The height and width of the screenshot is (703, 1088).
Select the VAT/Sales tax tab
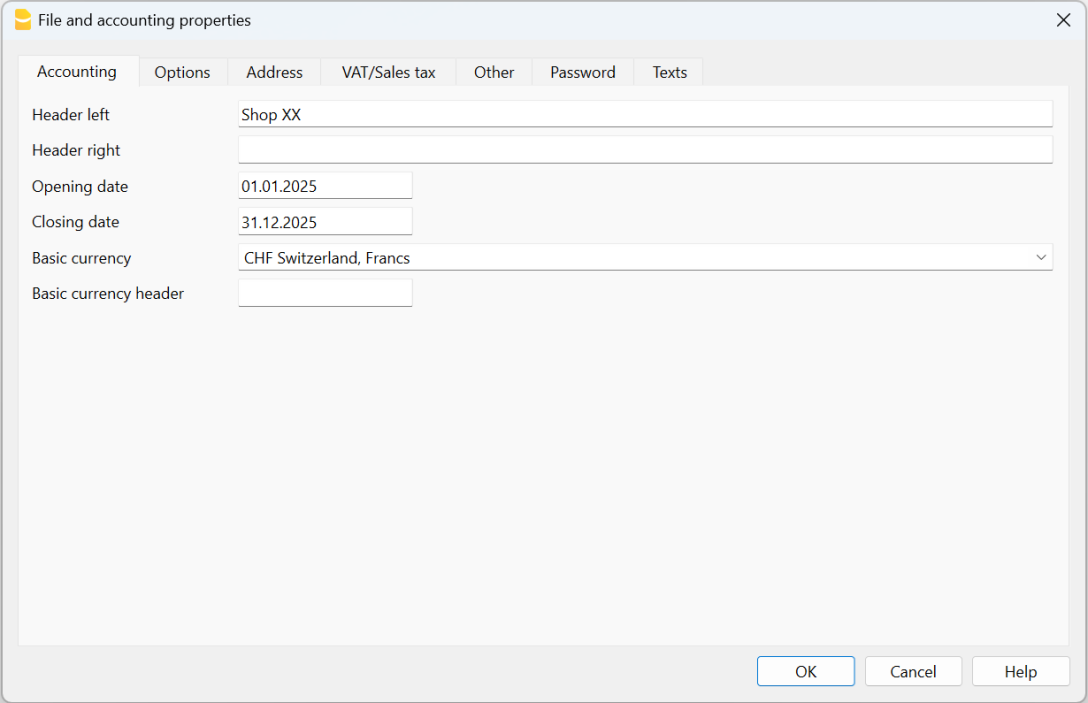click(x=388, y=72)
